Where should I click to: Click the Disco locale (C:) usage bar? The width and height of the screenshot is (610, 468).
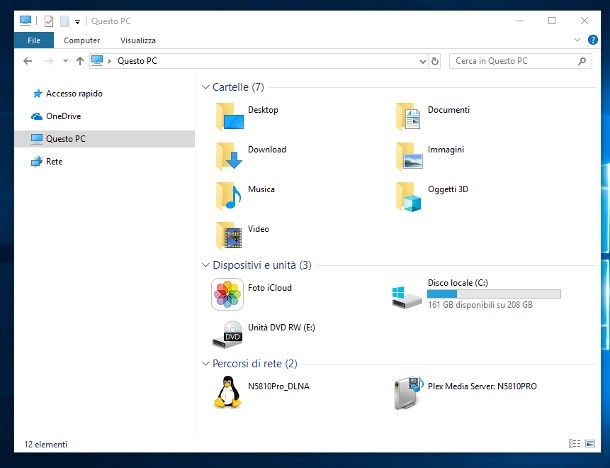[x=494, y=294]
